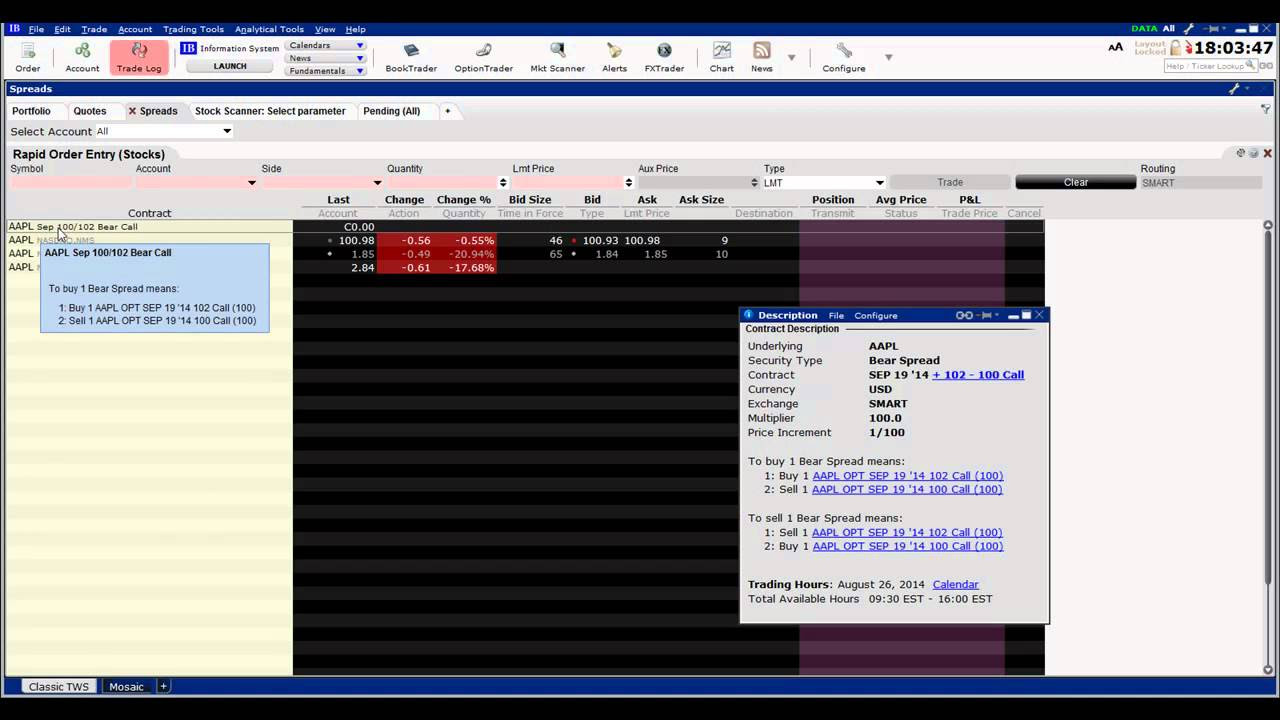The width and height of the screenshot is (1280, 720).
Task: Open the Trading Tools menu
Action: tap(193, 29)
